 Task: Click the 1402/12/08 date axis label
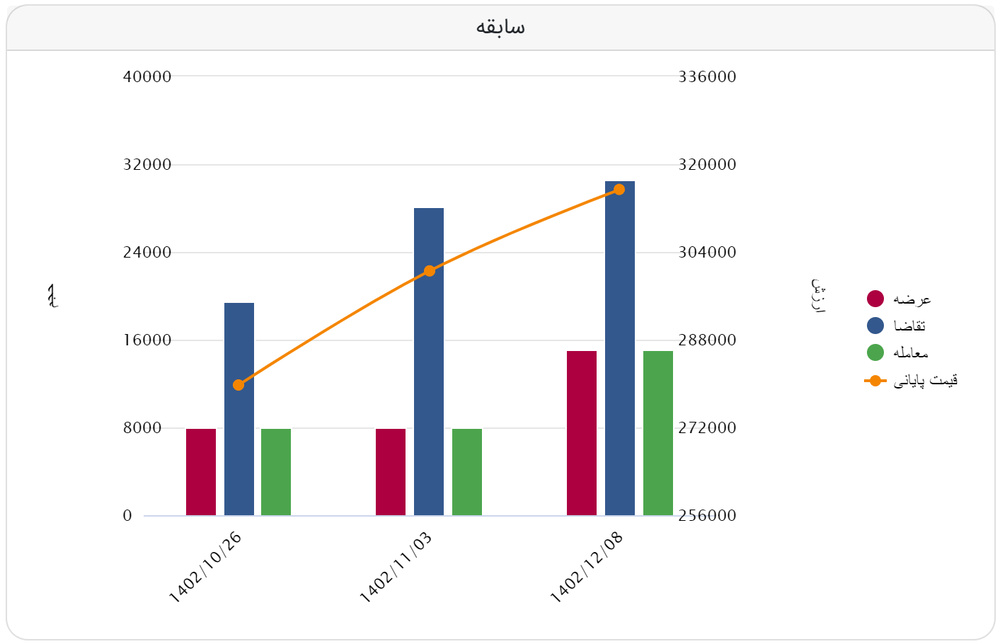tap(587, 566)
